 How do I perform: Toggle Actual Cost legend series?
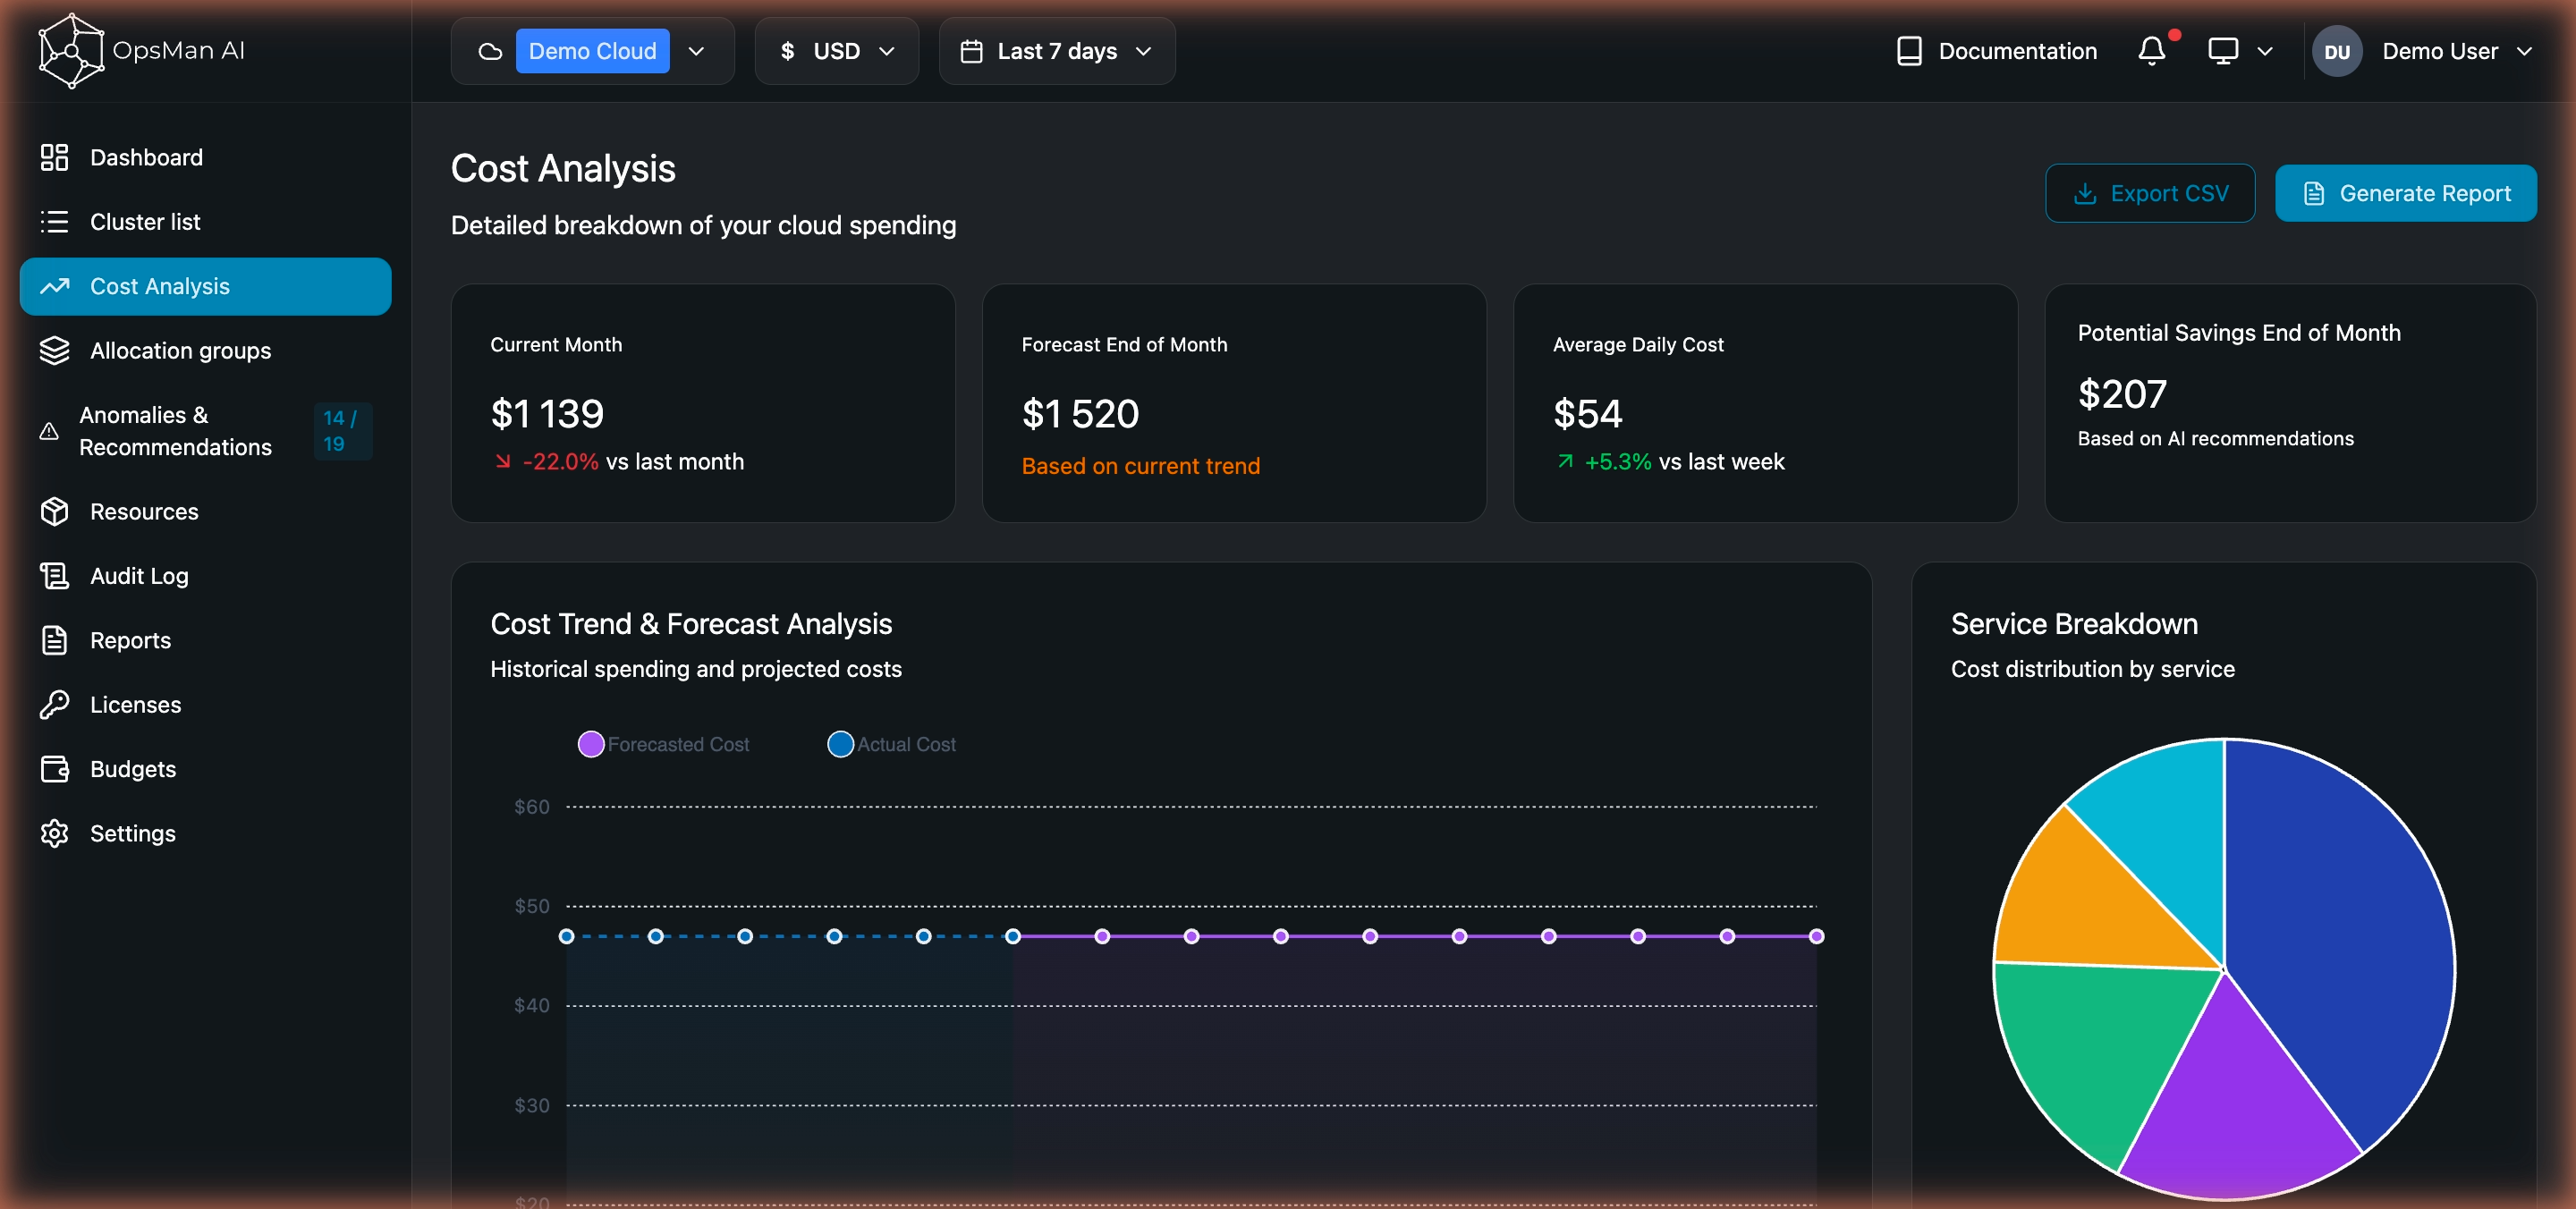coord(891,744)
